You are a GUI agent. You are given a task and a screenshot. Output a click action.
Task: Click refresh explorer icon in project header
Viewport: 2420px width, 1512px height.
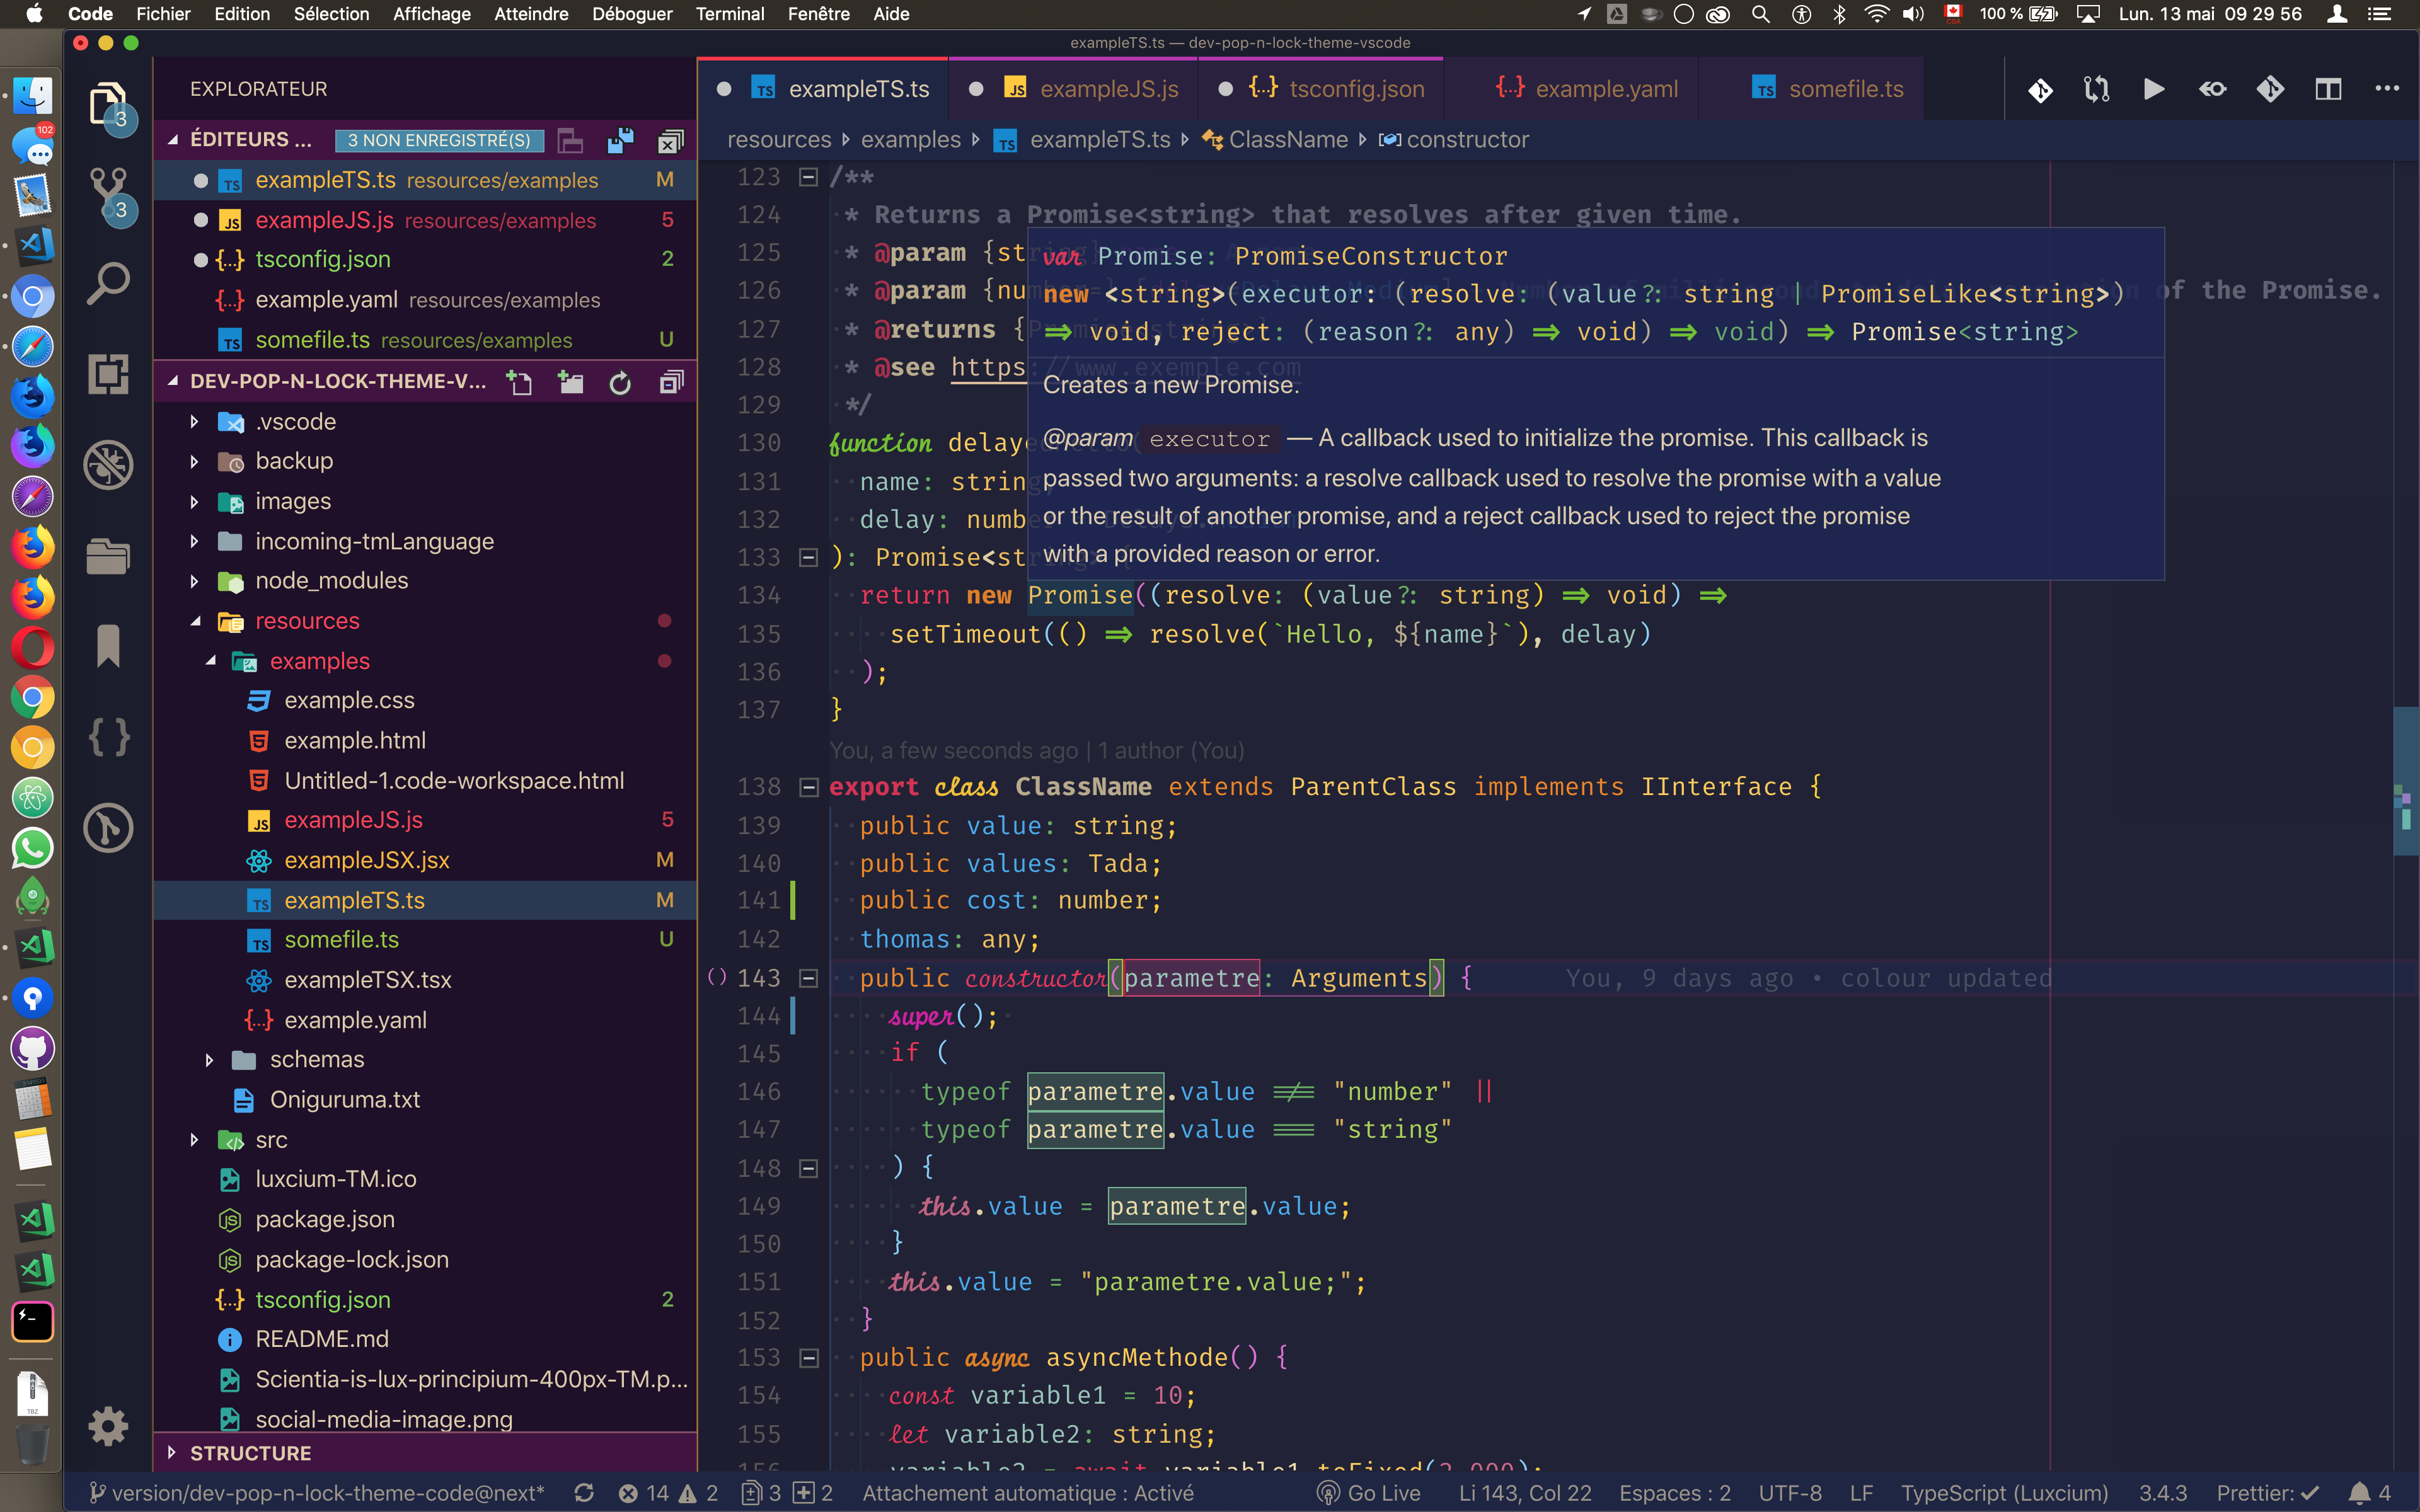[x=620, y=382]
